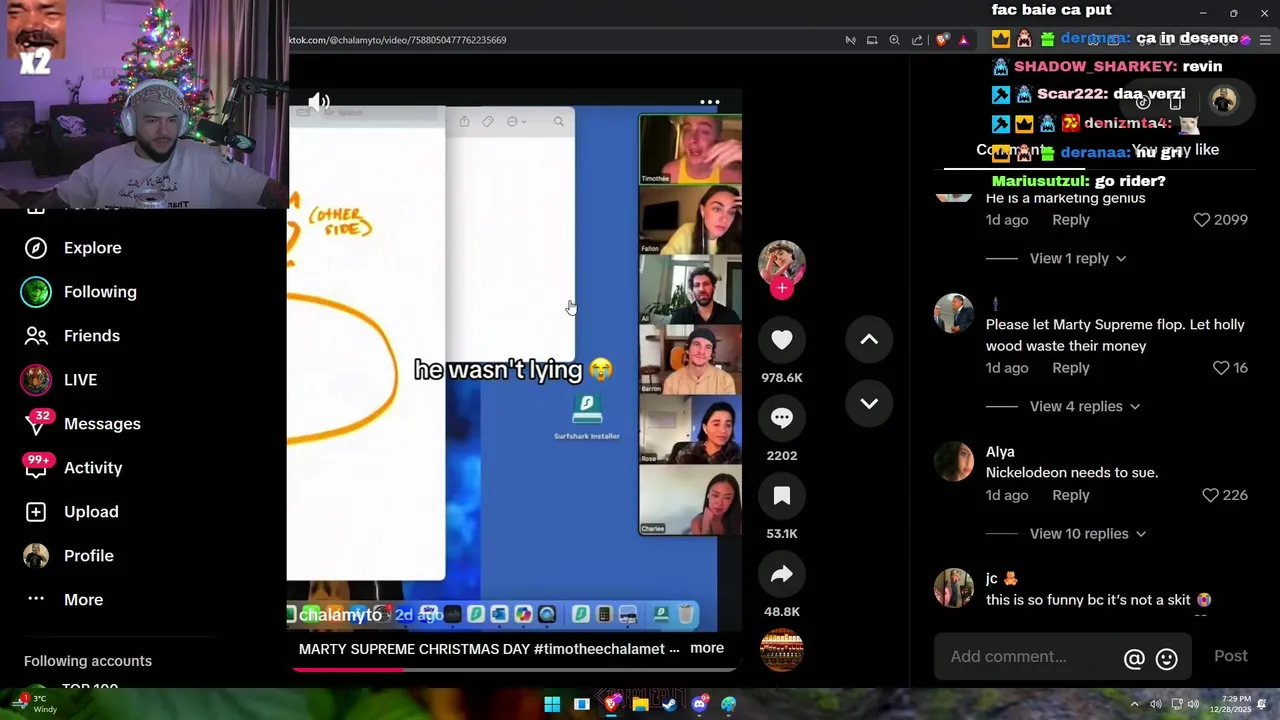Open the Following feed
This screenshot has height=720, width=1280.
tap(100, 292)
